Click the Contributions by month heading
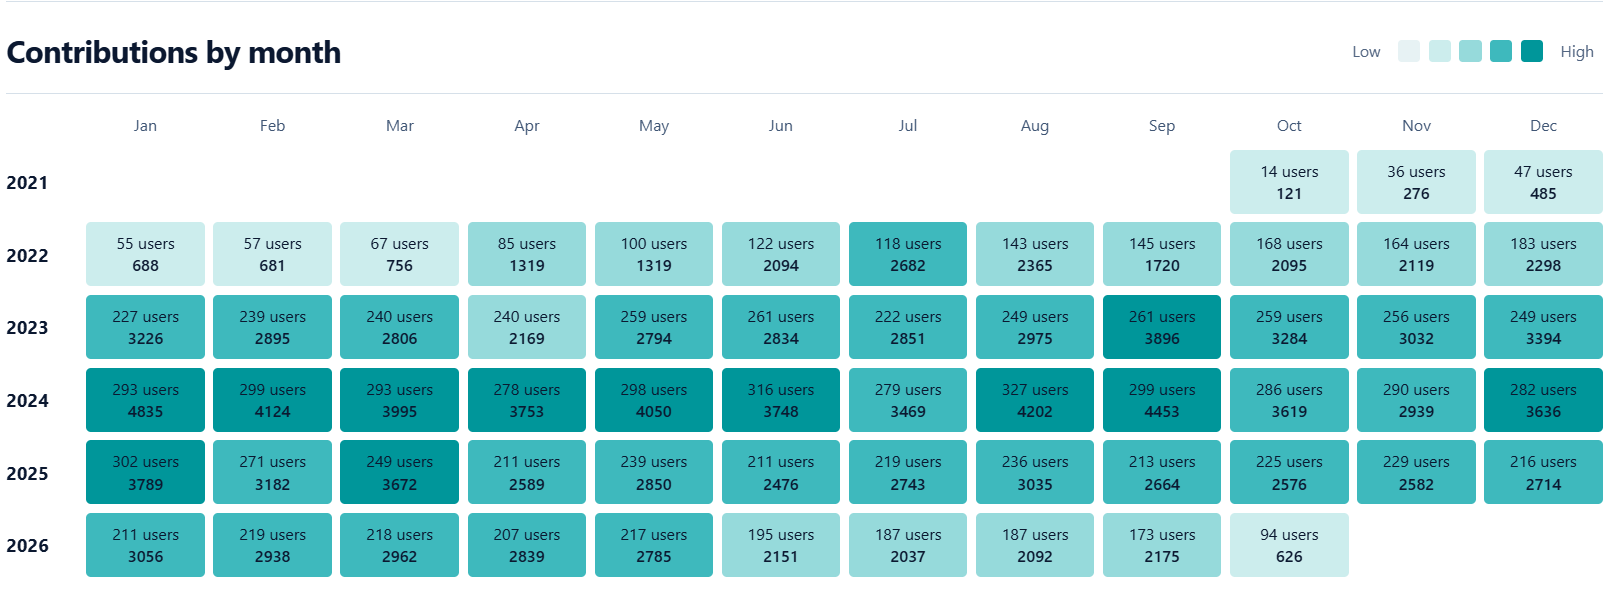The height and width of the screenshot is (603, 1614). [174, 52]
